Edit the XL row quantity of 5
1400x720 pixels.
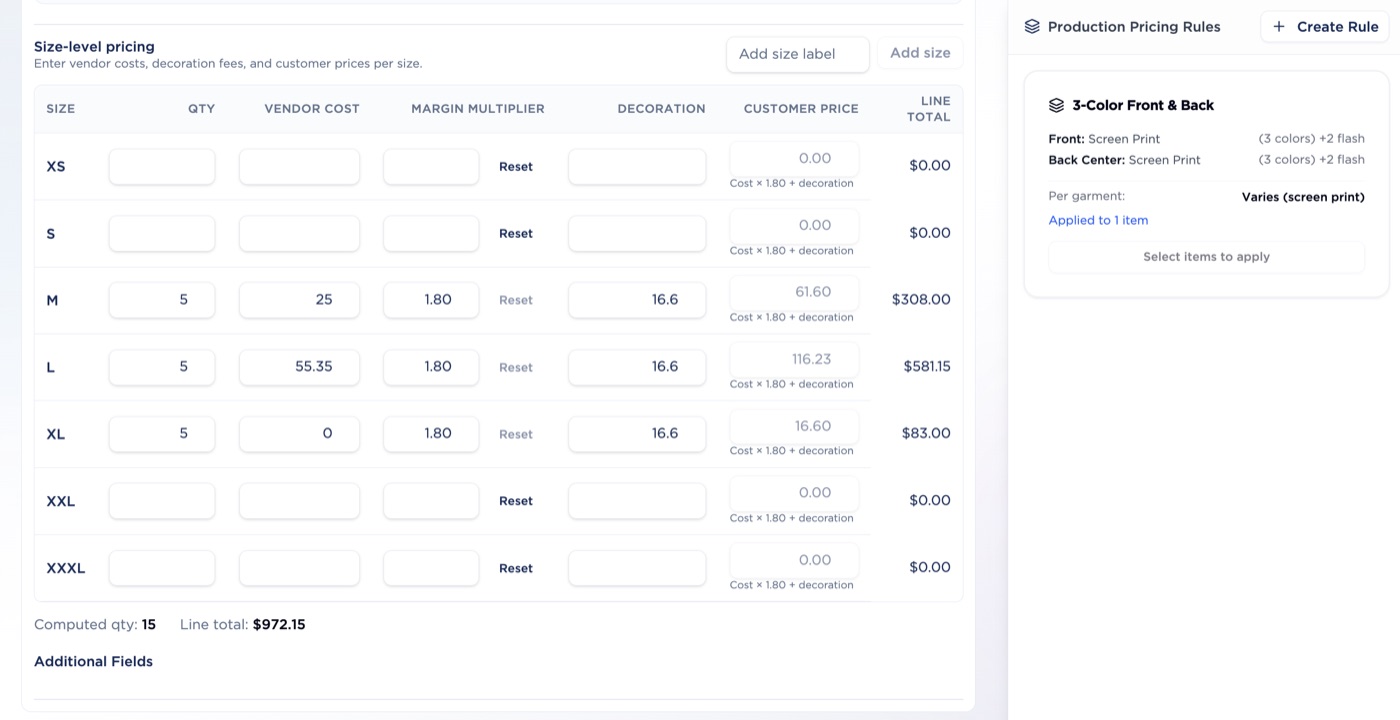162,434
